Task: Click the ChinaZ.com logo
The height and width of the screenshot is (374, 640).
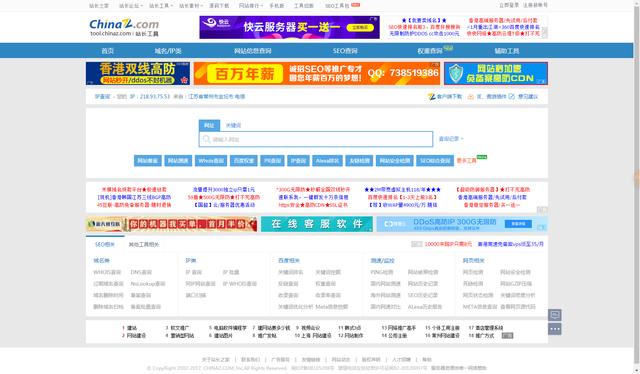Action: click(x=124, y=28)
